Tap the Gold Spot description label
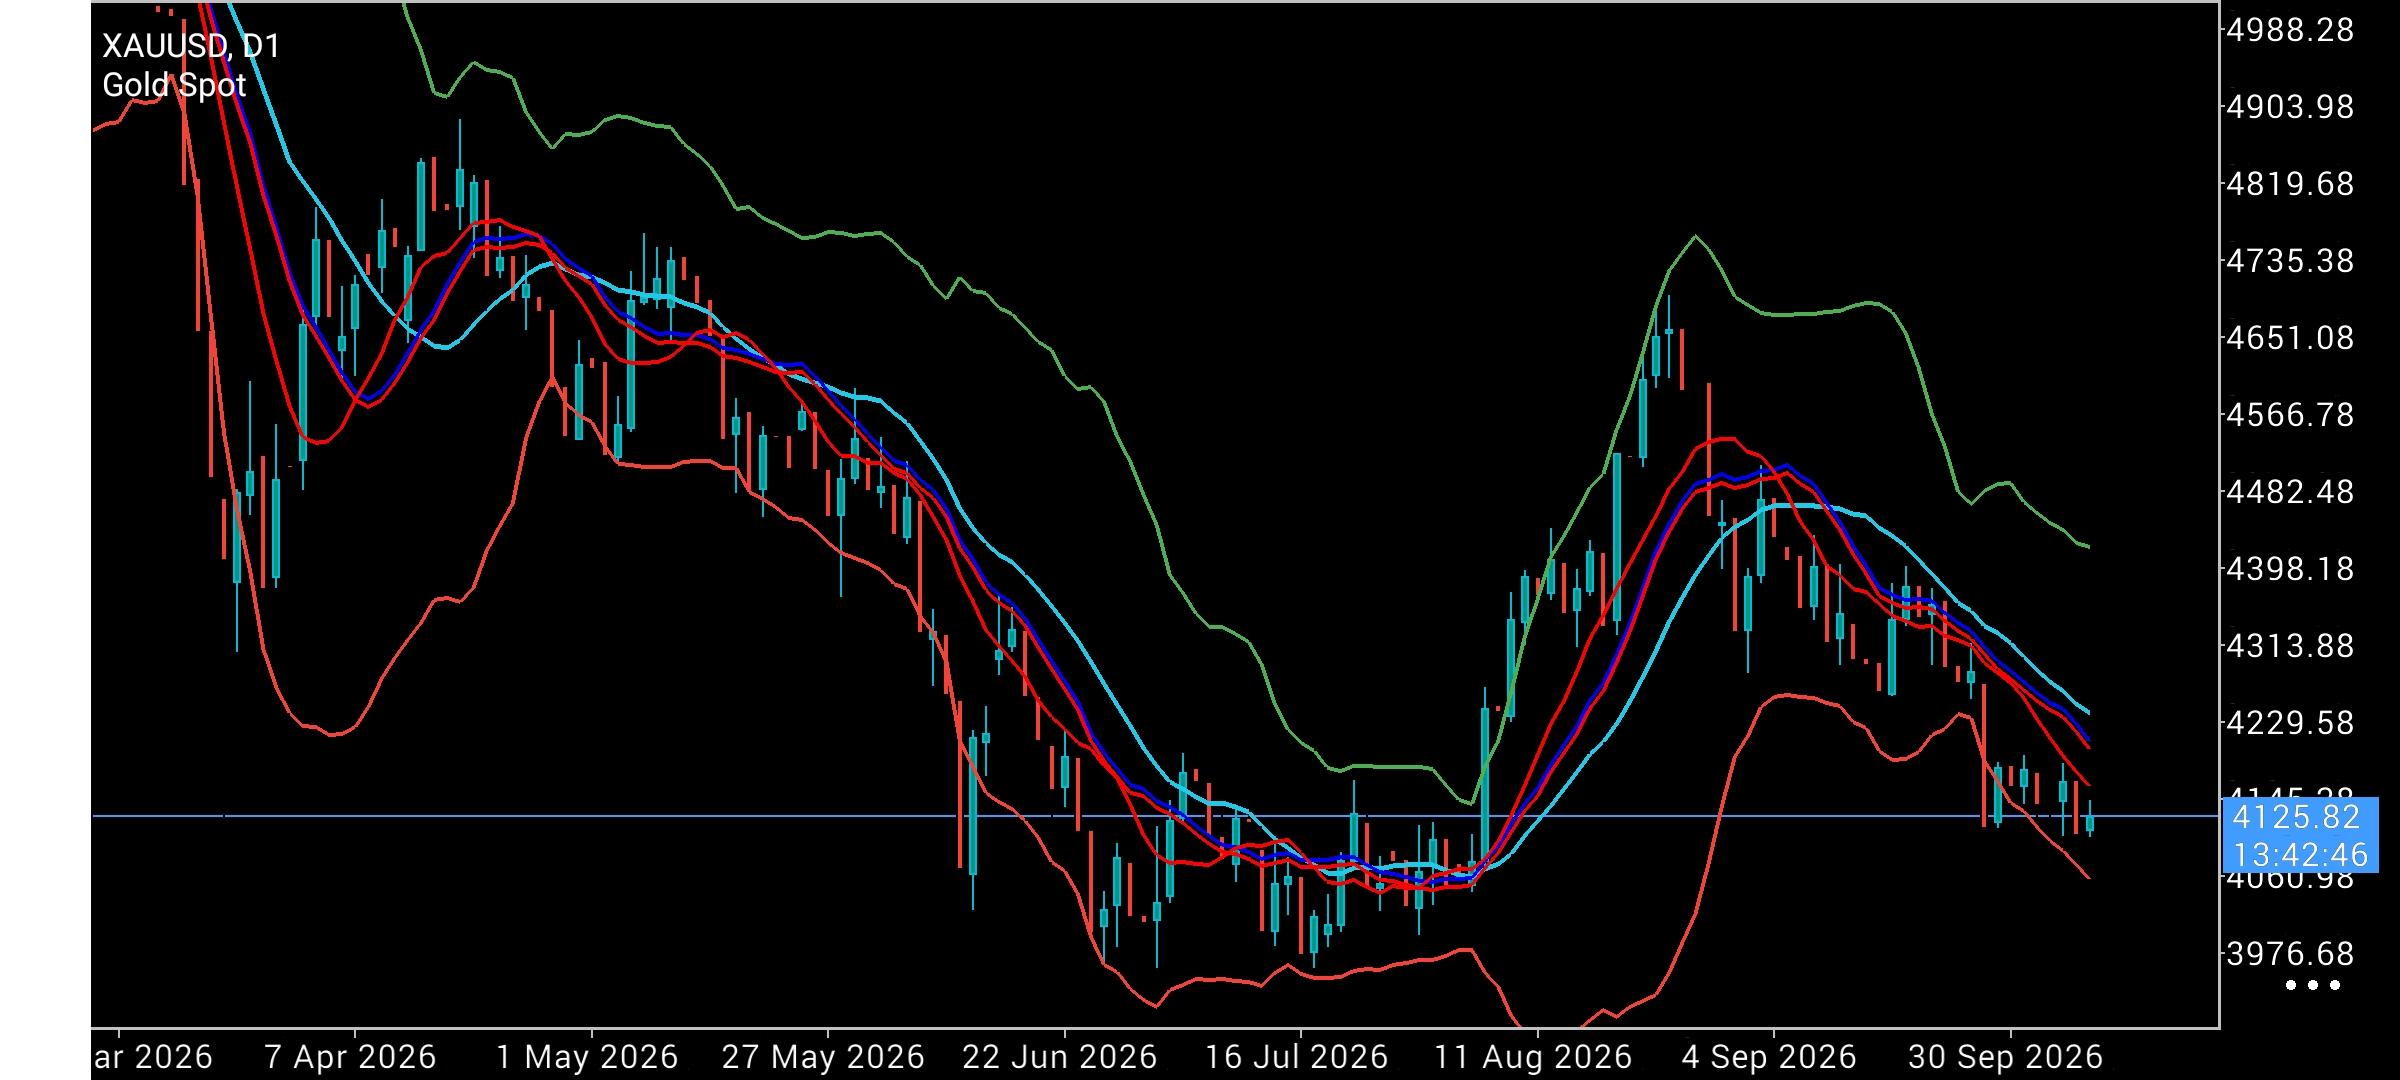Screen dimensions: 2400x1080 coord(174,85)
